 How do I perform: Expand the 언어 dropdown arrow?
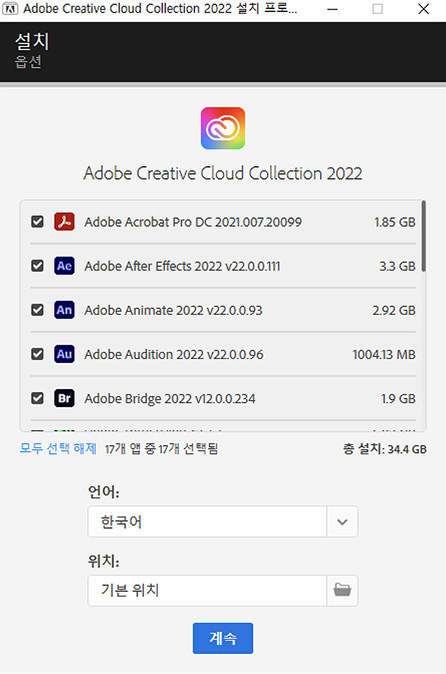[342, 522]
